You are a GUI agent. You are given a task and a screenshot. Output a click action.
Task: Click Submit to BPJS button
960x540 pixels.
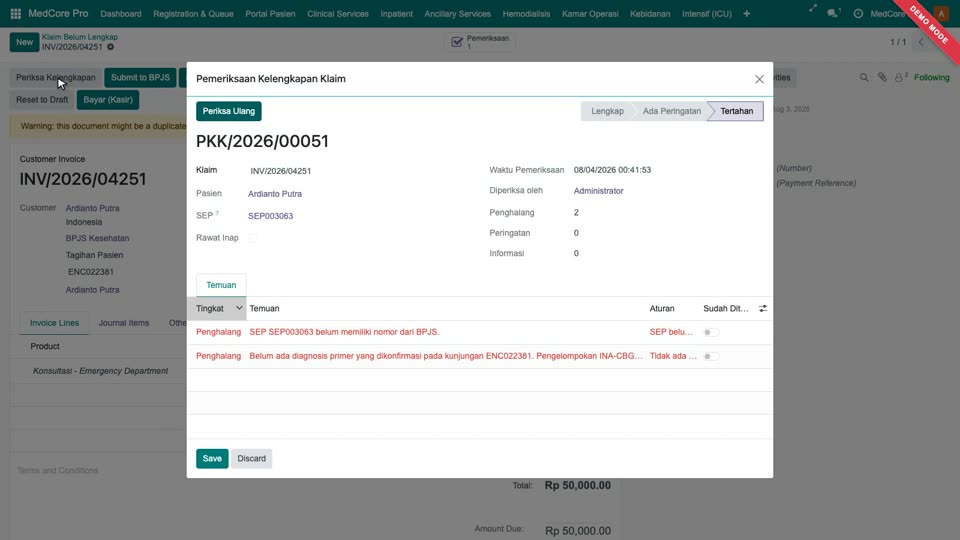pyautogui.click(x=140, y=78)
